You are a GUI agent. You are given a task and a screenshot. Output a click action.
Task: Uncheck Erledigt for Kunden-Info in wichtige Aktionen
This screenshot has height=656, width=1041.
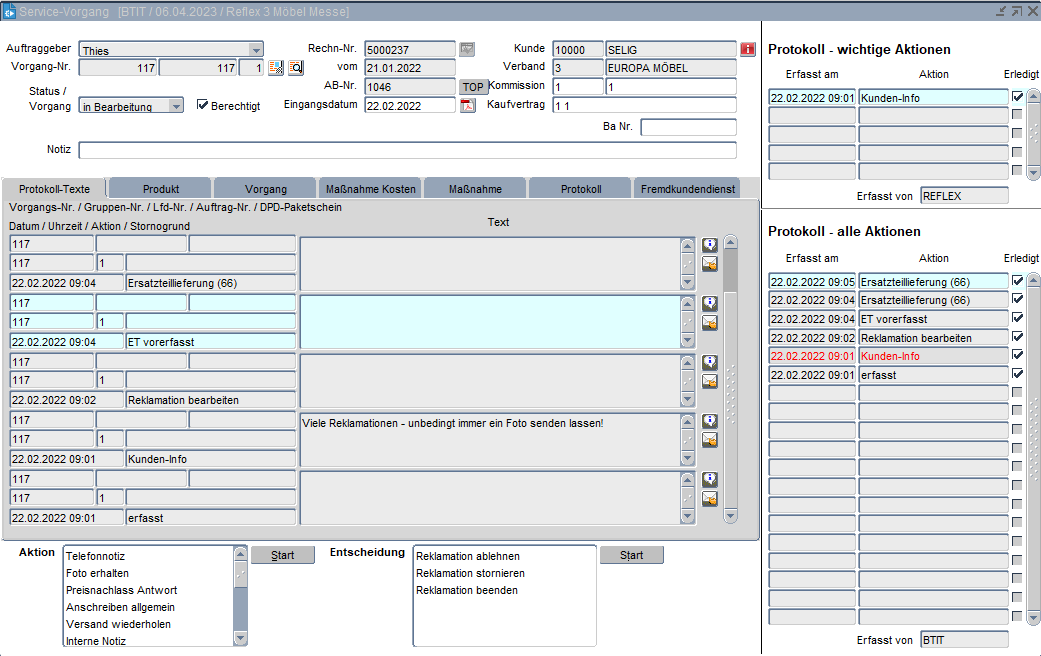pyautogui.click(x=1017, y=97)
